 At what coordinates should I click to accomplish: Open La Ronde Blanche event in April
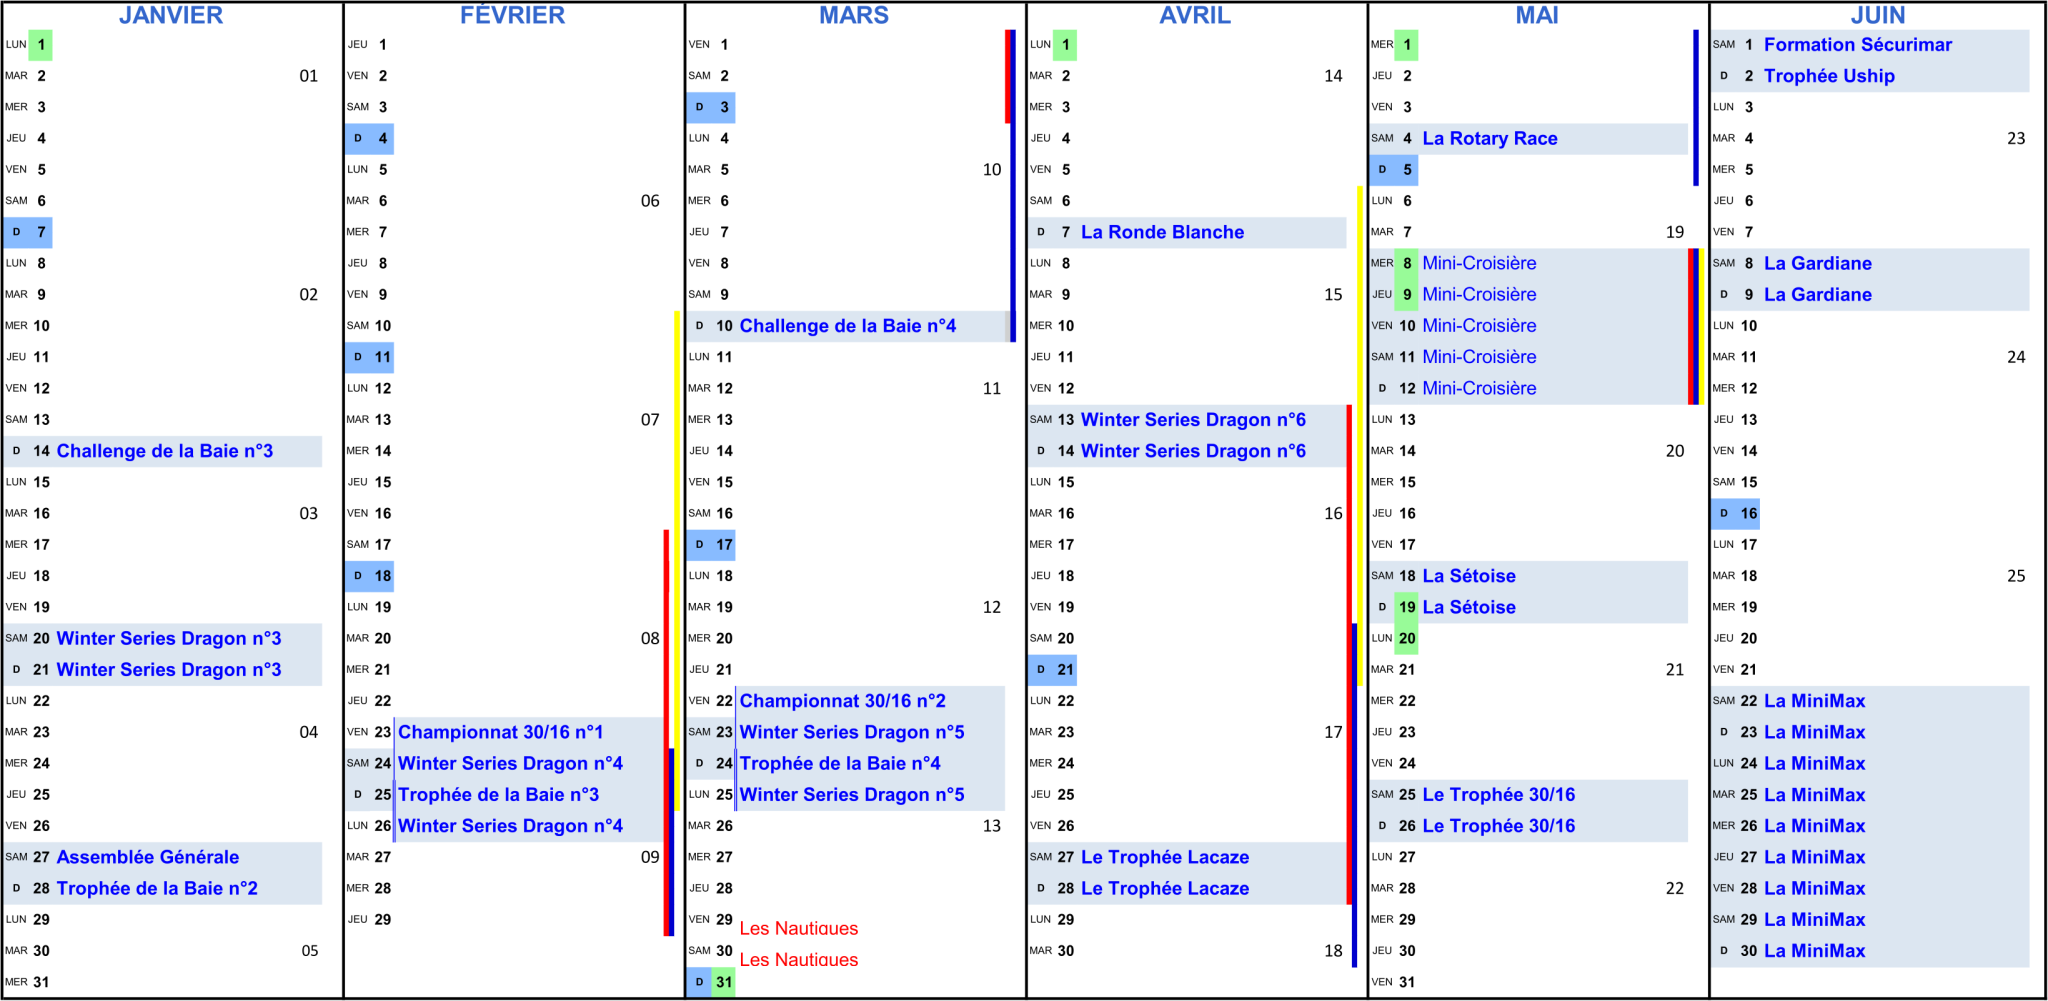(1163, 232)
